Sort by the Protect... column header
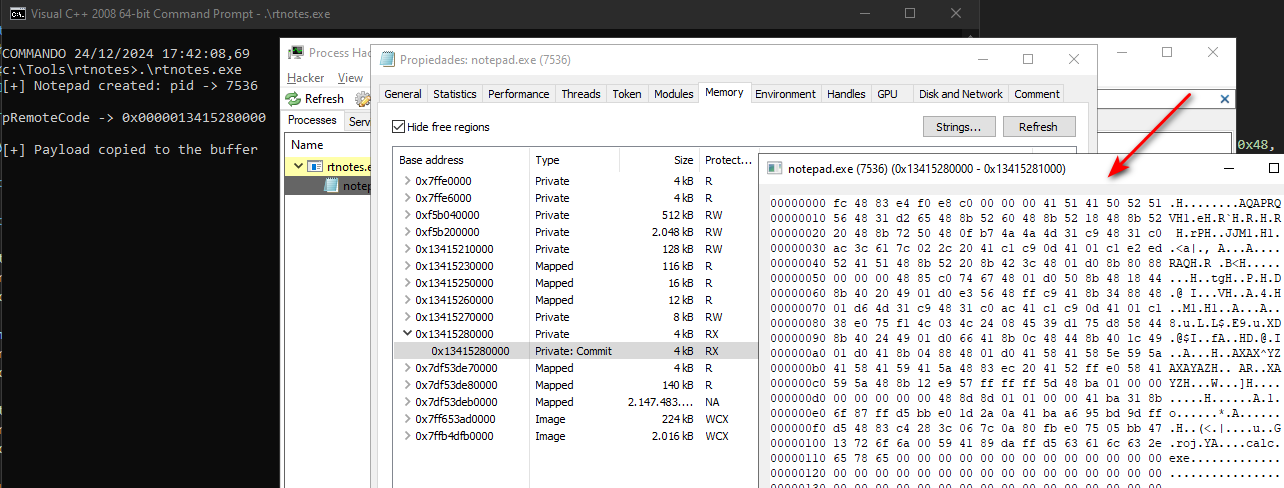Viewport: 1284px width, 488px height. click(x=728, y=160)
